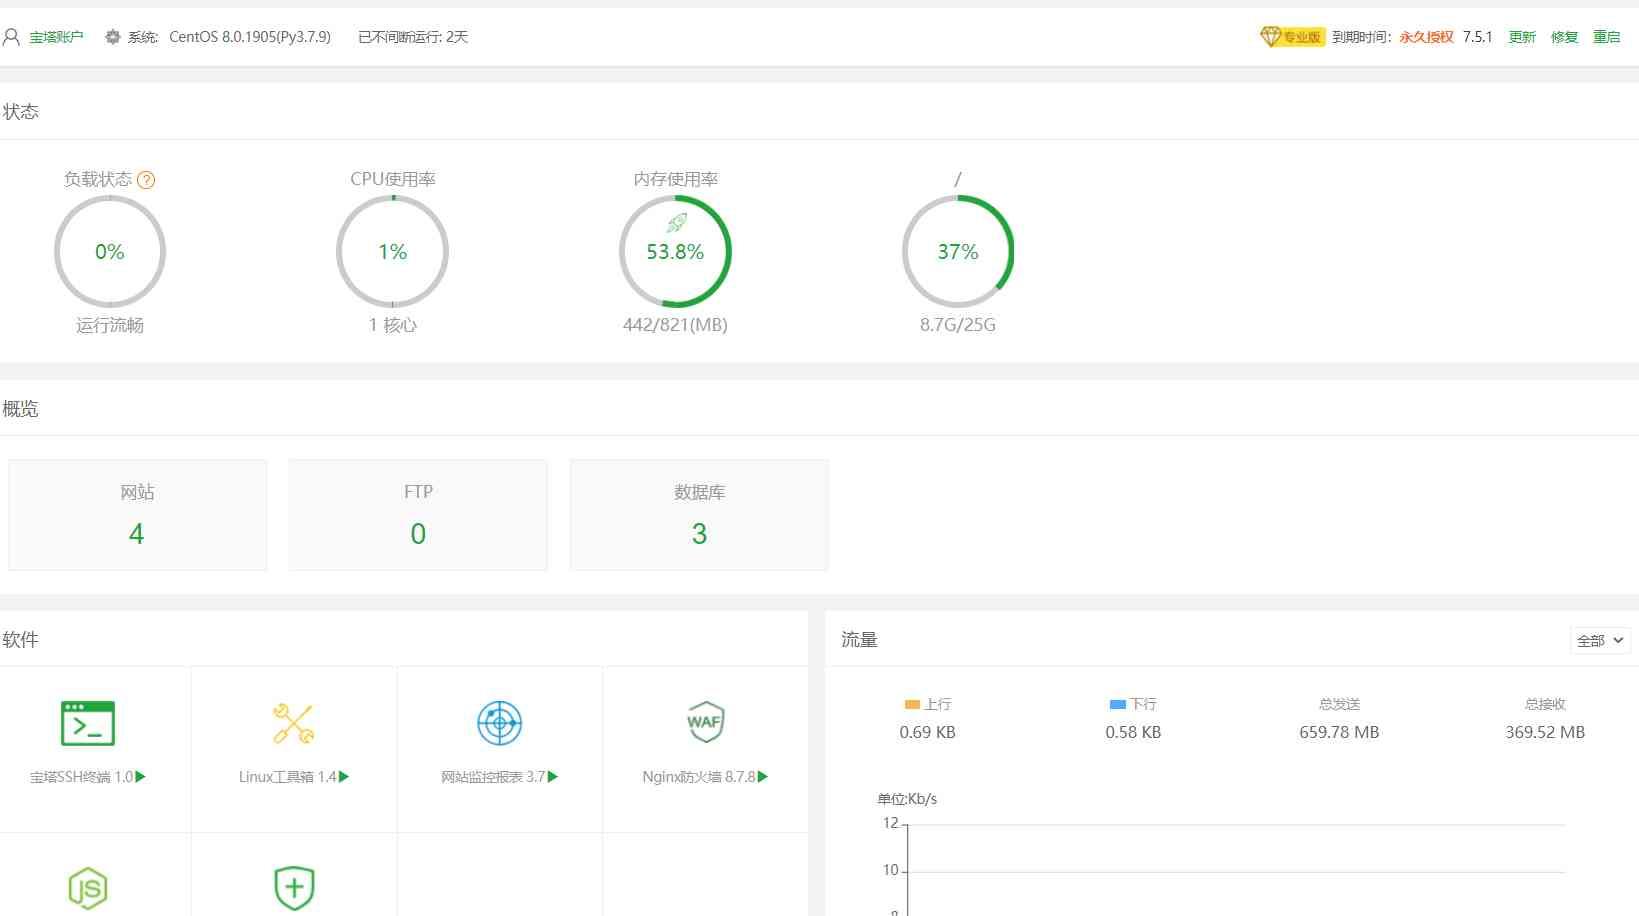This screenshot has width=1639, height=916.
Task: Open the Linux工具箱 1.4 label
Action: (287, 777)
